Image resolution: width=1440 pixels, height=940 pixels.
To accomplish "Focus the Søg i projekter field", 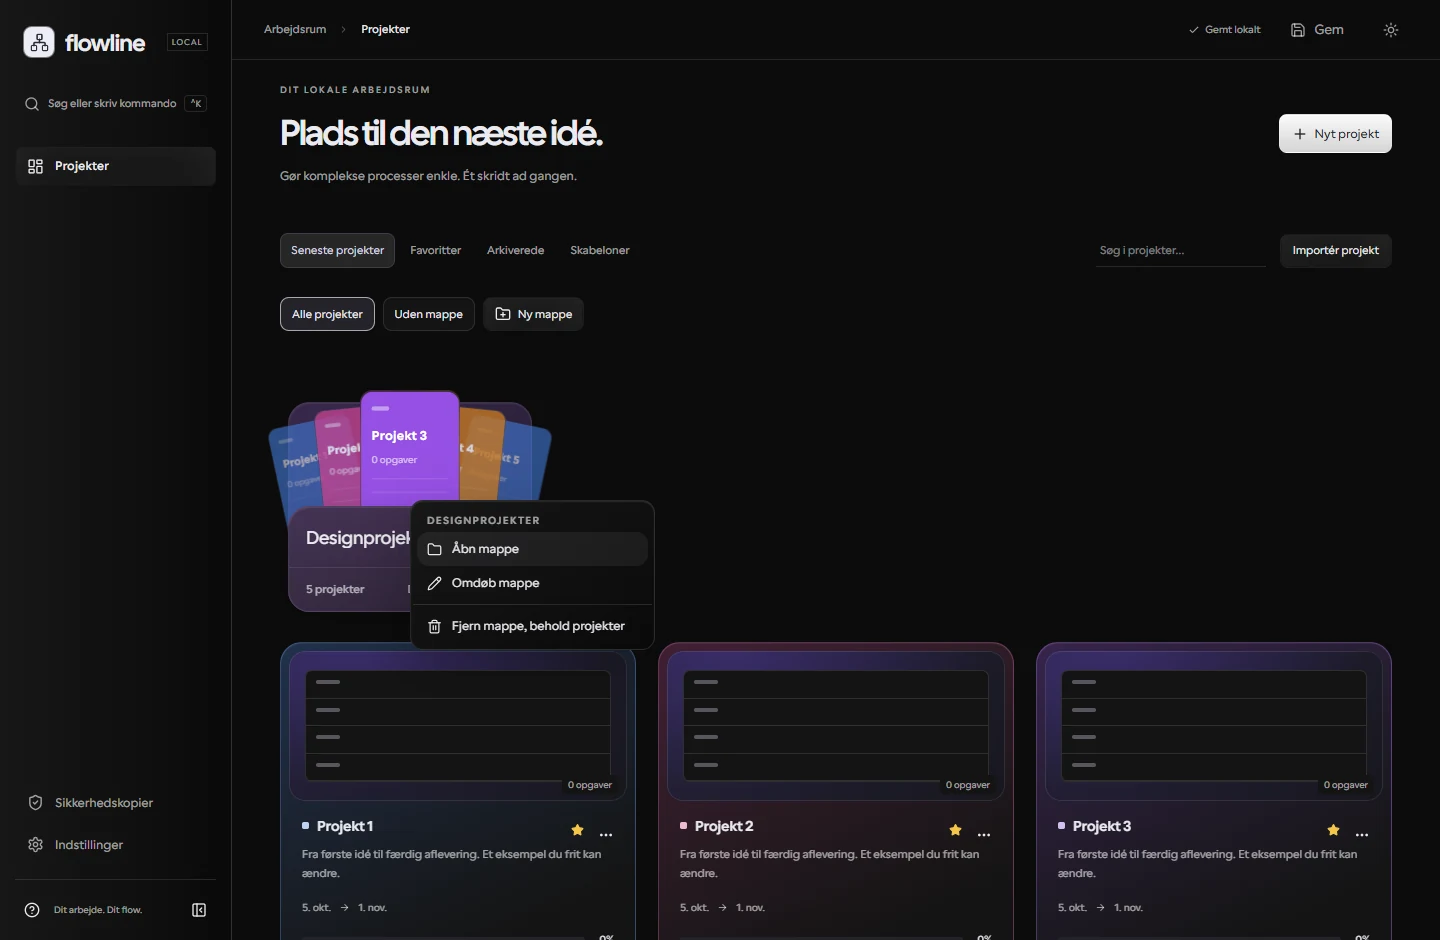I will [1181, 251].
